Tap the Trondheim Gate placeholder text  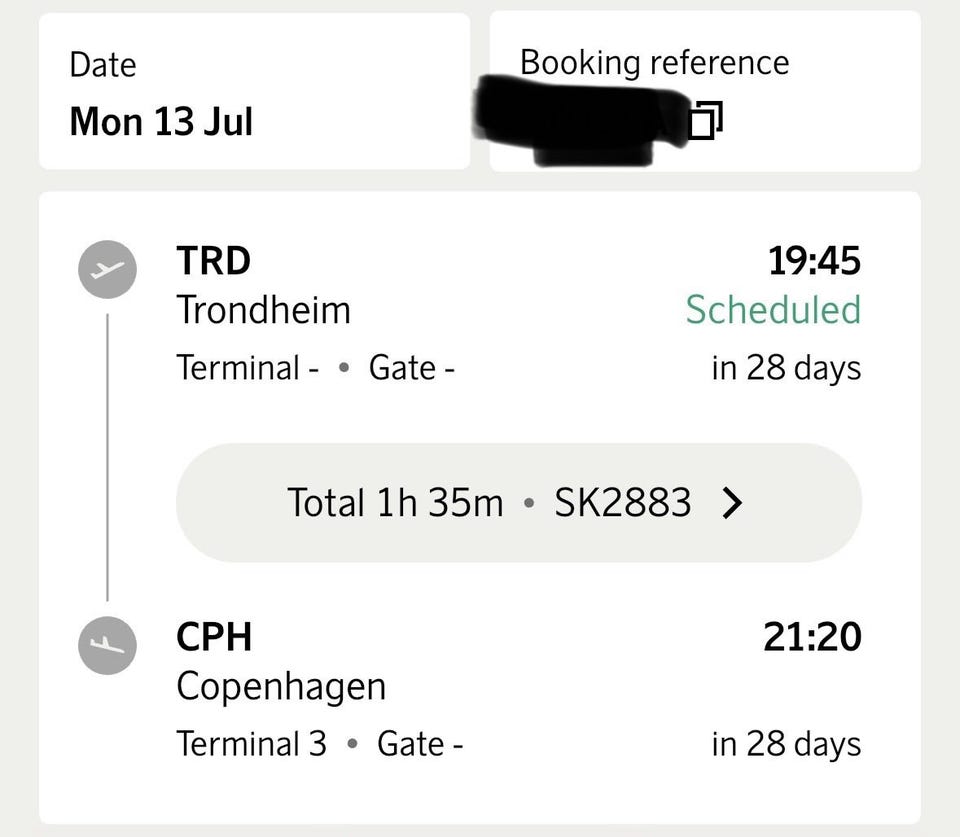[x=411, y=368]
